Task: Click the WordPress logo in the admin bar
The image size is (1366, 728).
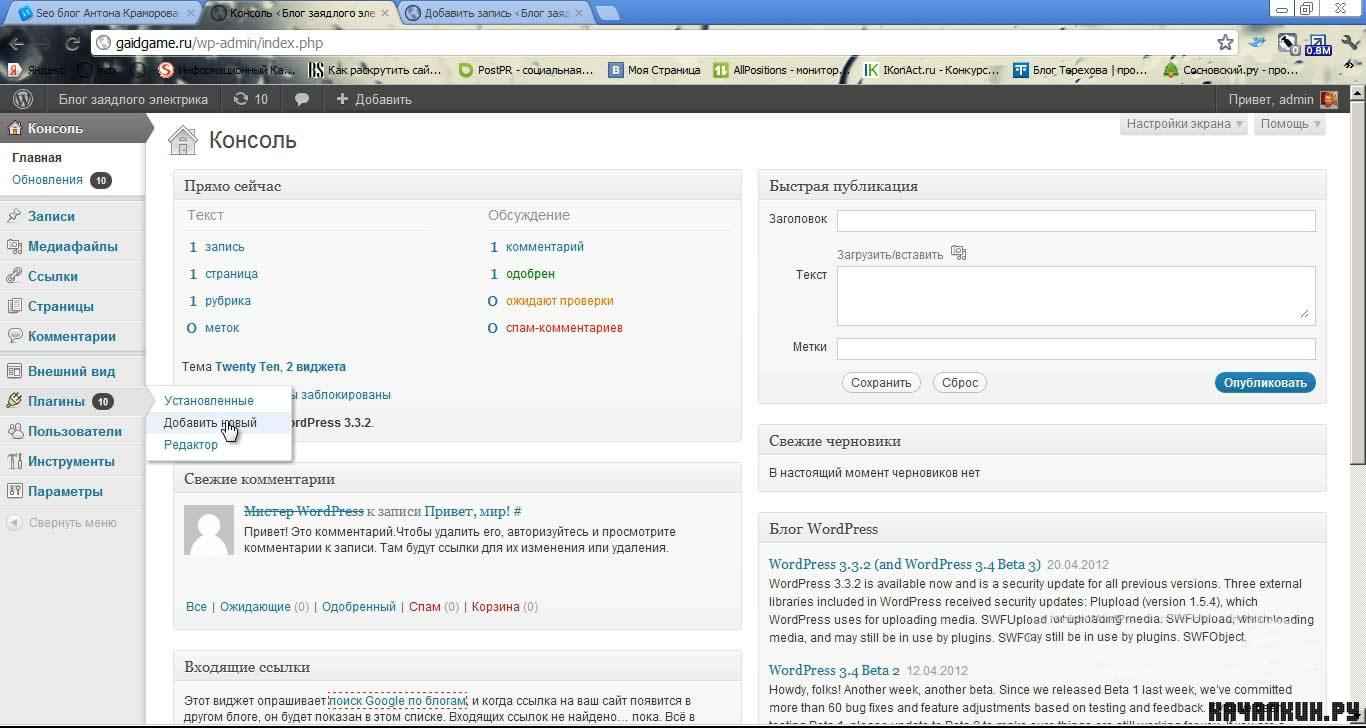Action: (x=23, y=99)
